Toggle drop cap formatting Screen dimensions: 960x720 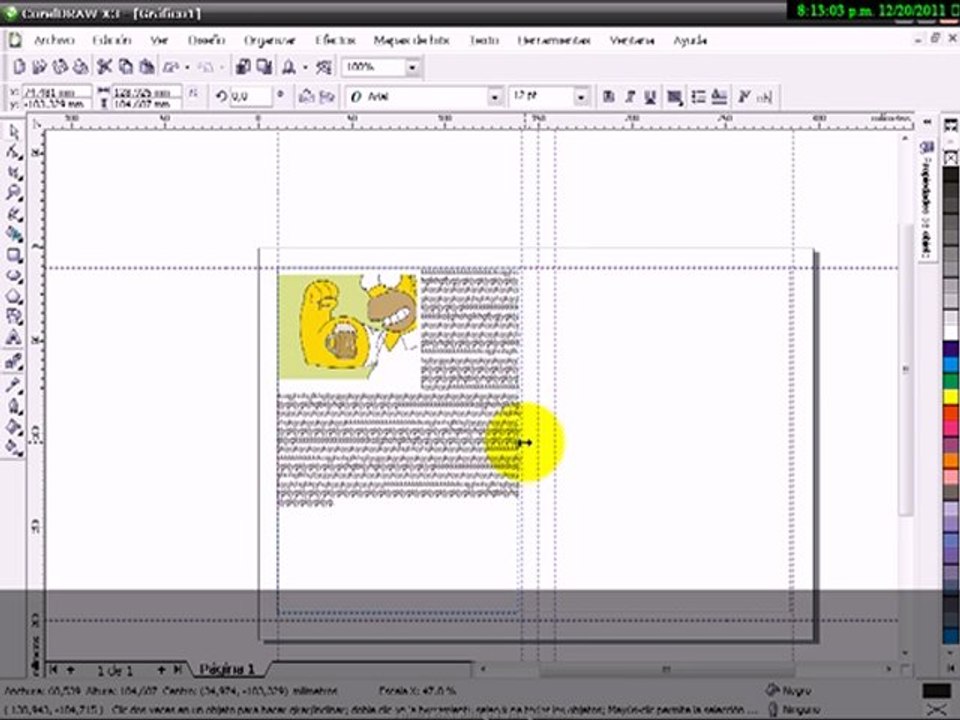point(719,96)
